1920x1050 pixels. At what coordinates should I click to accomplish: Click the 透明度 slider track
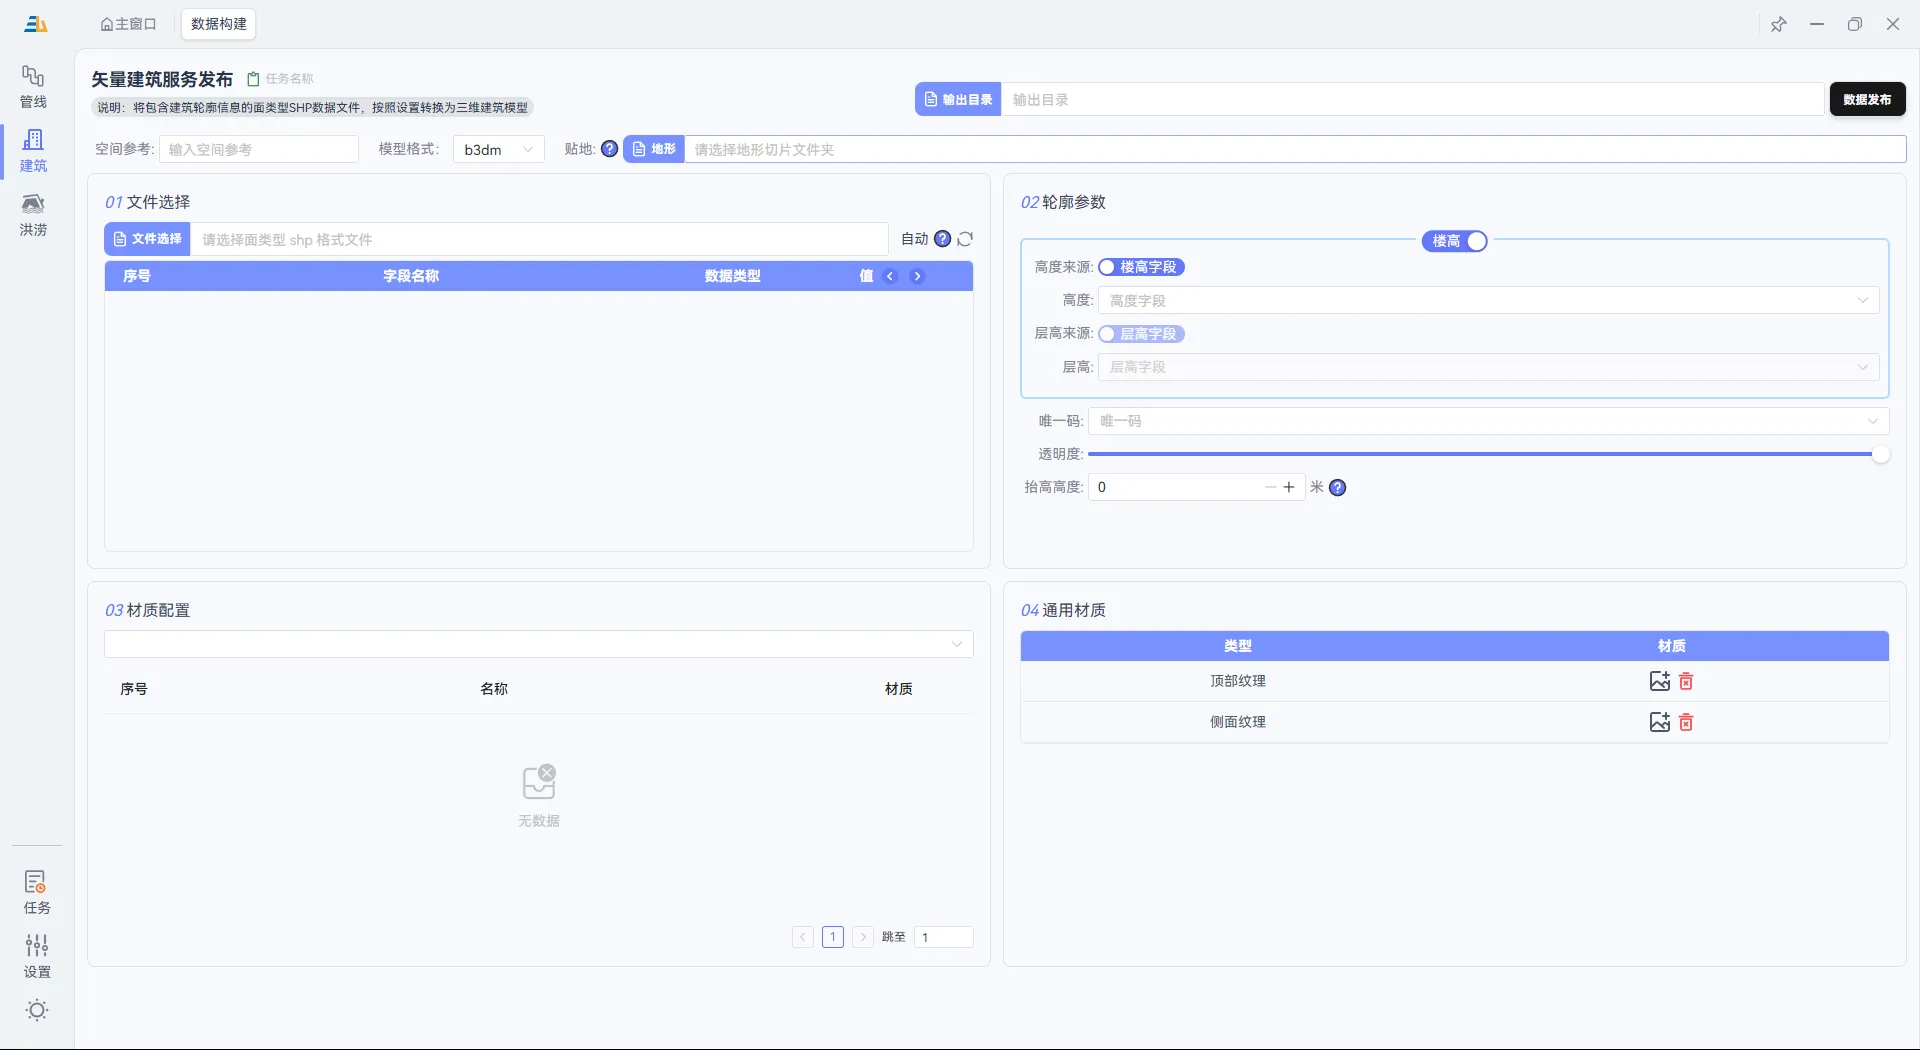[1480, 454]
